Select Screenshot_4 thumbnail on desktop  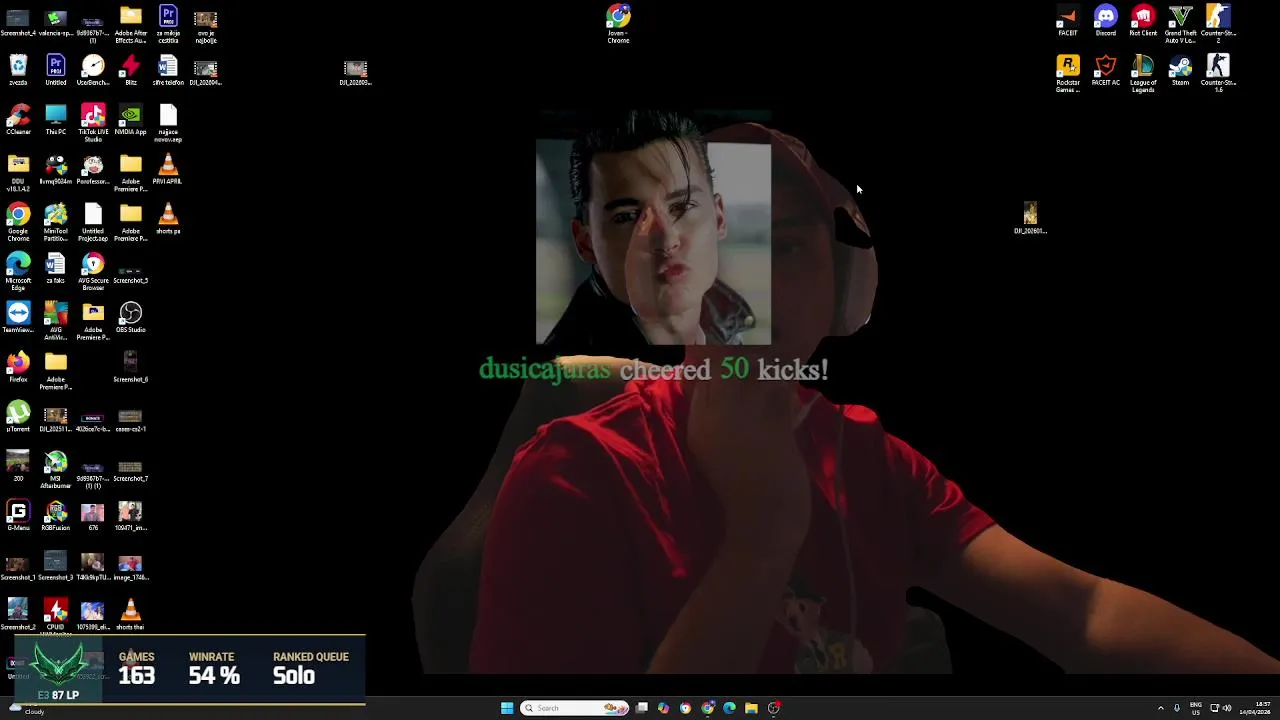click(18, 21)
